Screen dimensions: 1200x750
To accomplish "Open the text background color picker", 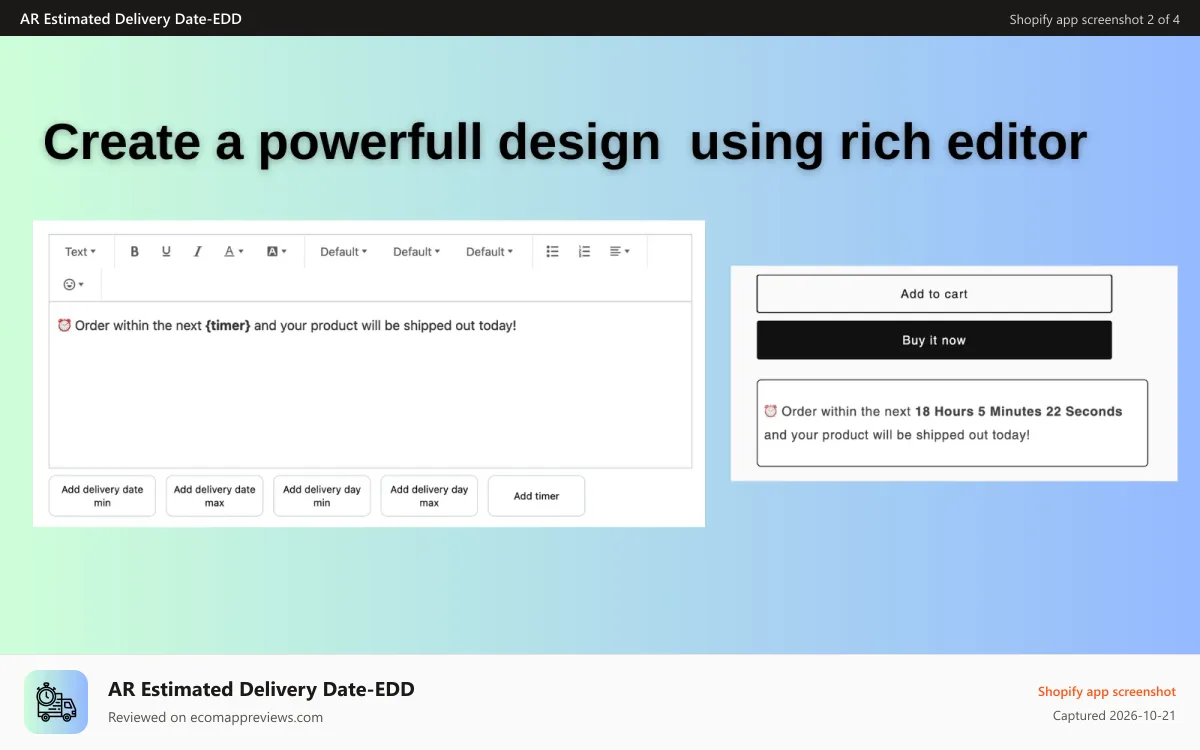I will (x=276, y=252).
